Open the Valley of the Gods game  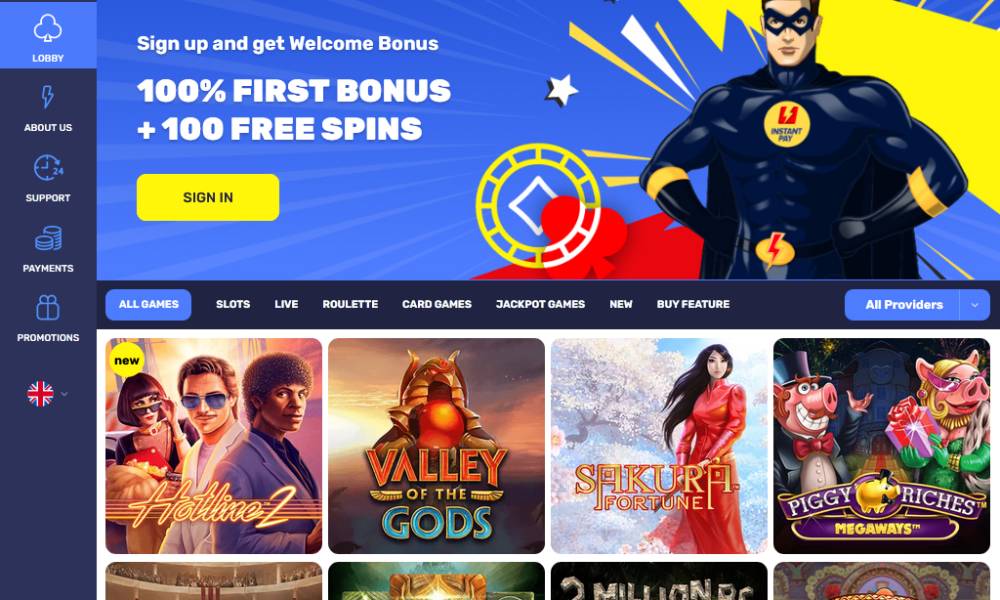[437, 446]
